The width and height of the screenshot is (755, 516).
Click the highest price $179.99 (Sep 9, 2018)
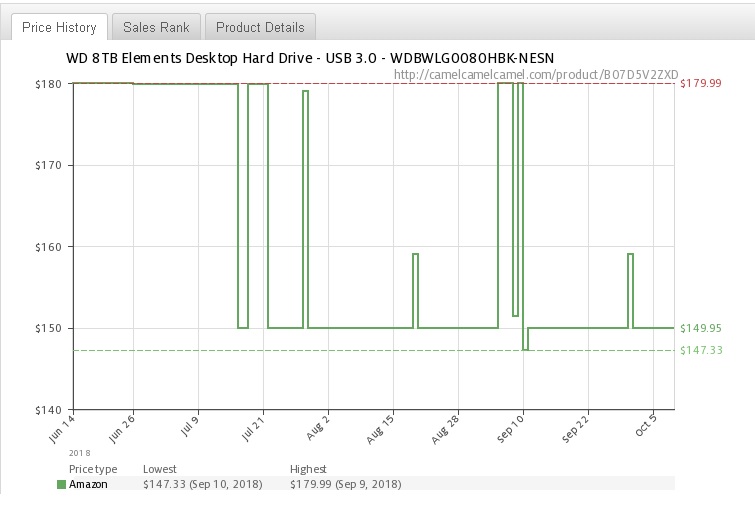point(346,484)
